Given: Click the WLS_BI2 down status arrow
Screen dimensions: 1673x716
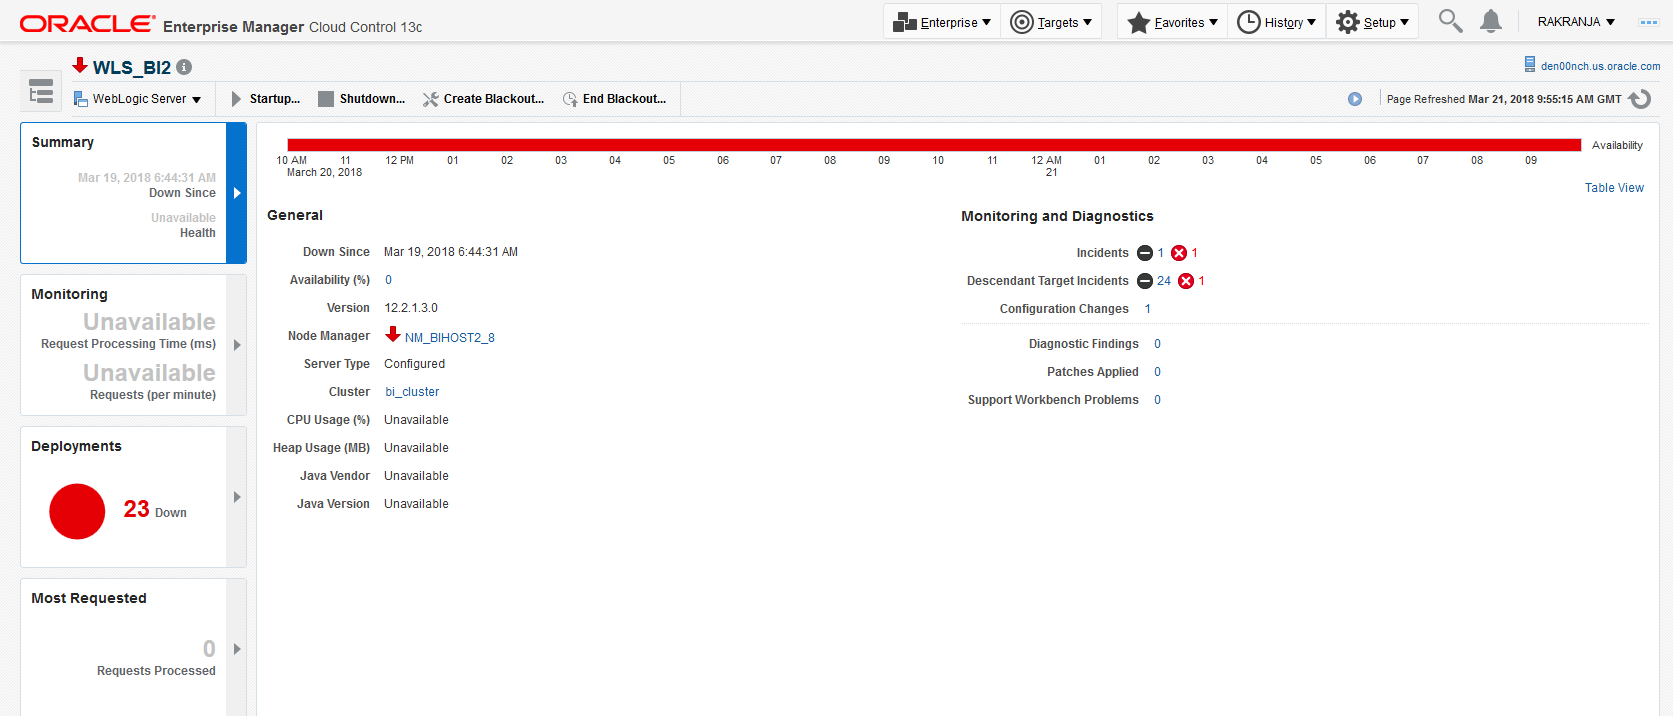Looking at the screenshot, I should coord(80,65).
